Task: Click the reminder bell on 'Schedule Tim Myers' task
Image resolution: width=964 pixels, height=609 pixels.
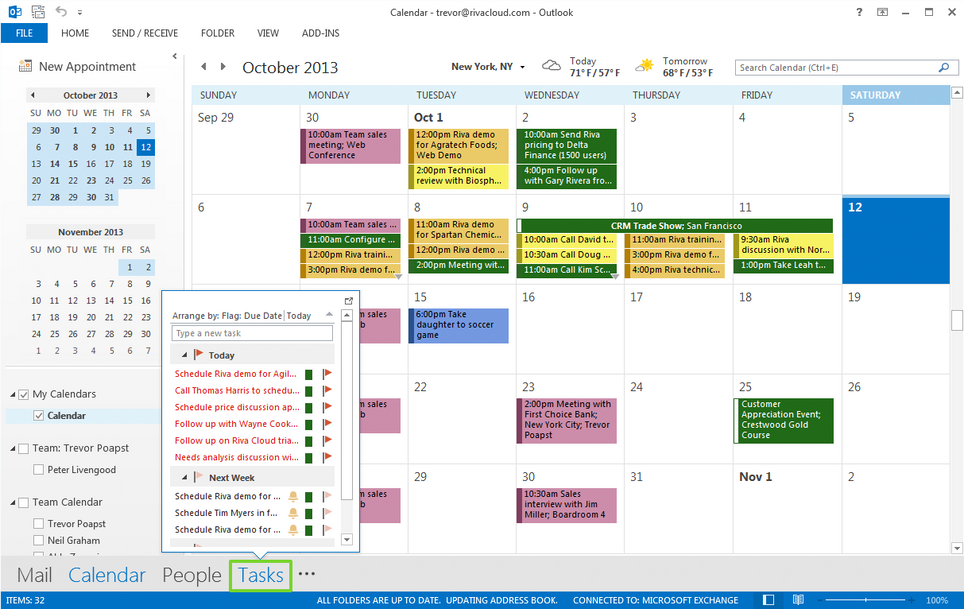Action: pyautogui.click(x=293, y=513)
